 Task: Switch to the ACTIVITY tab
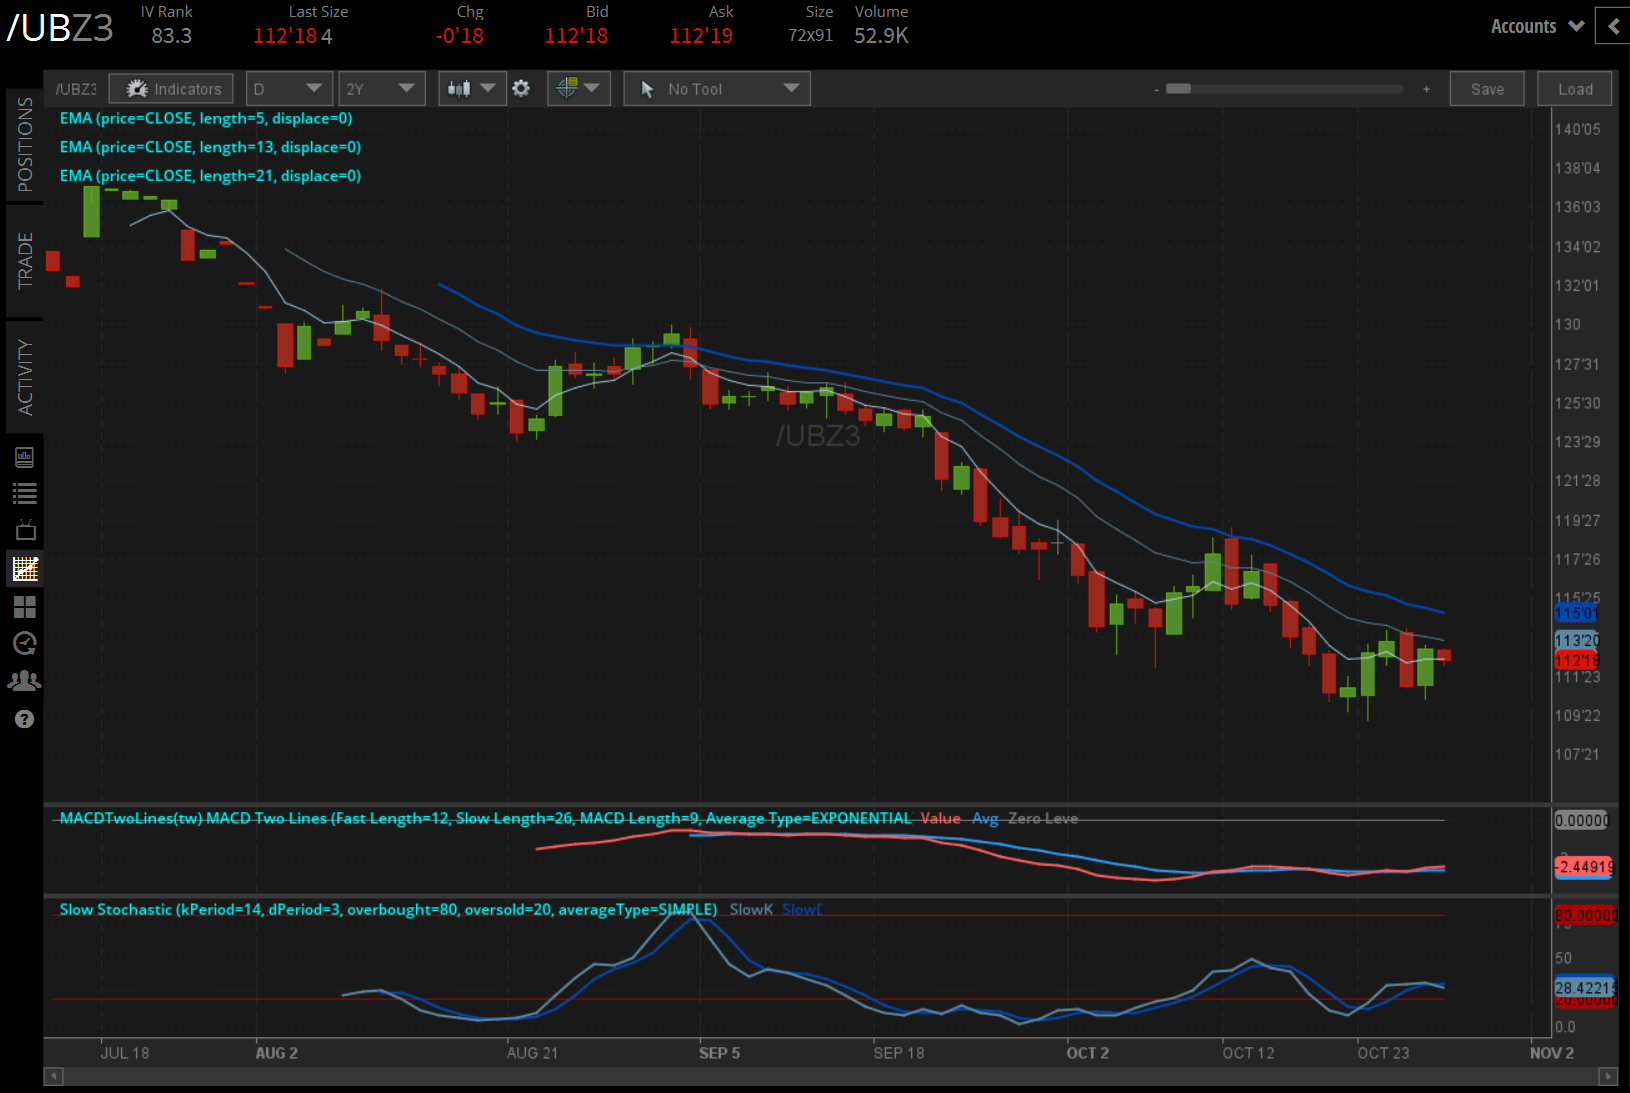coord(25,377)
